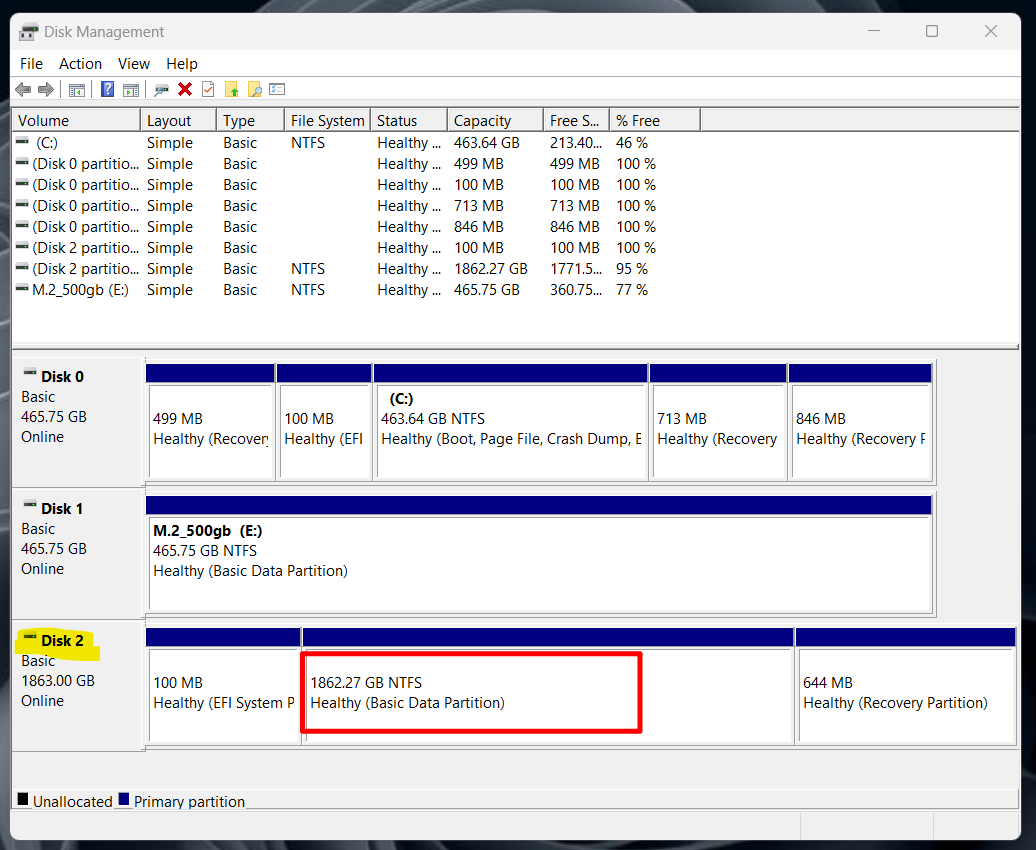Toggle the Show/Hide Console Tree icon

77,90
